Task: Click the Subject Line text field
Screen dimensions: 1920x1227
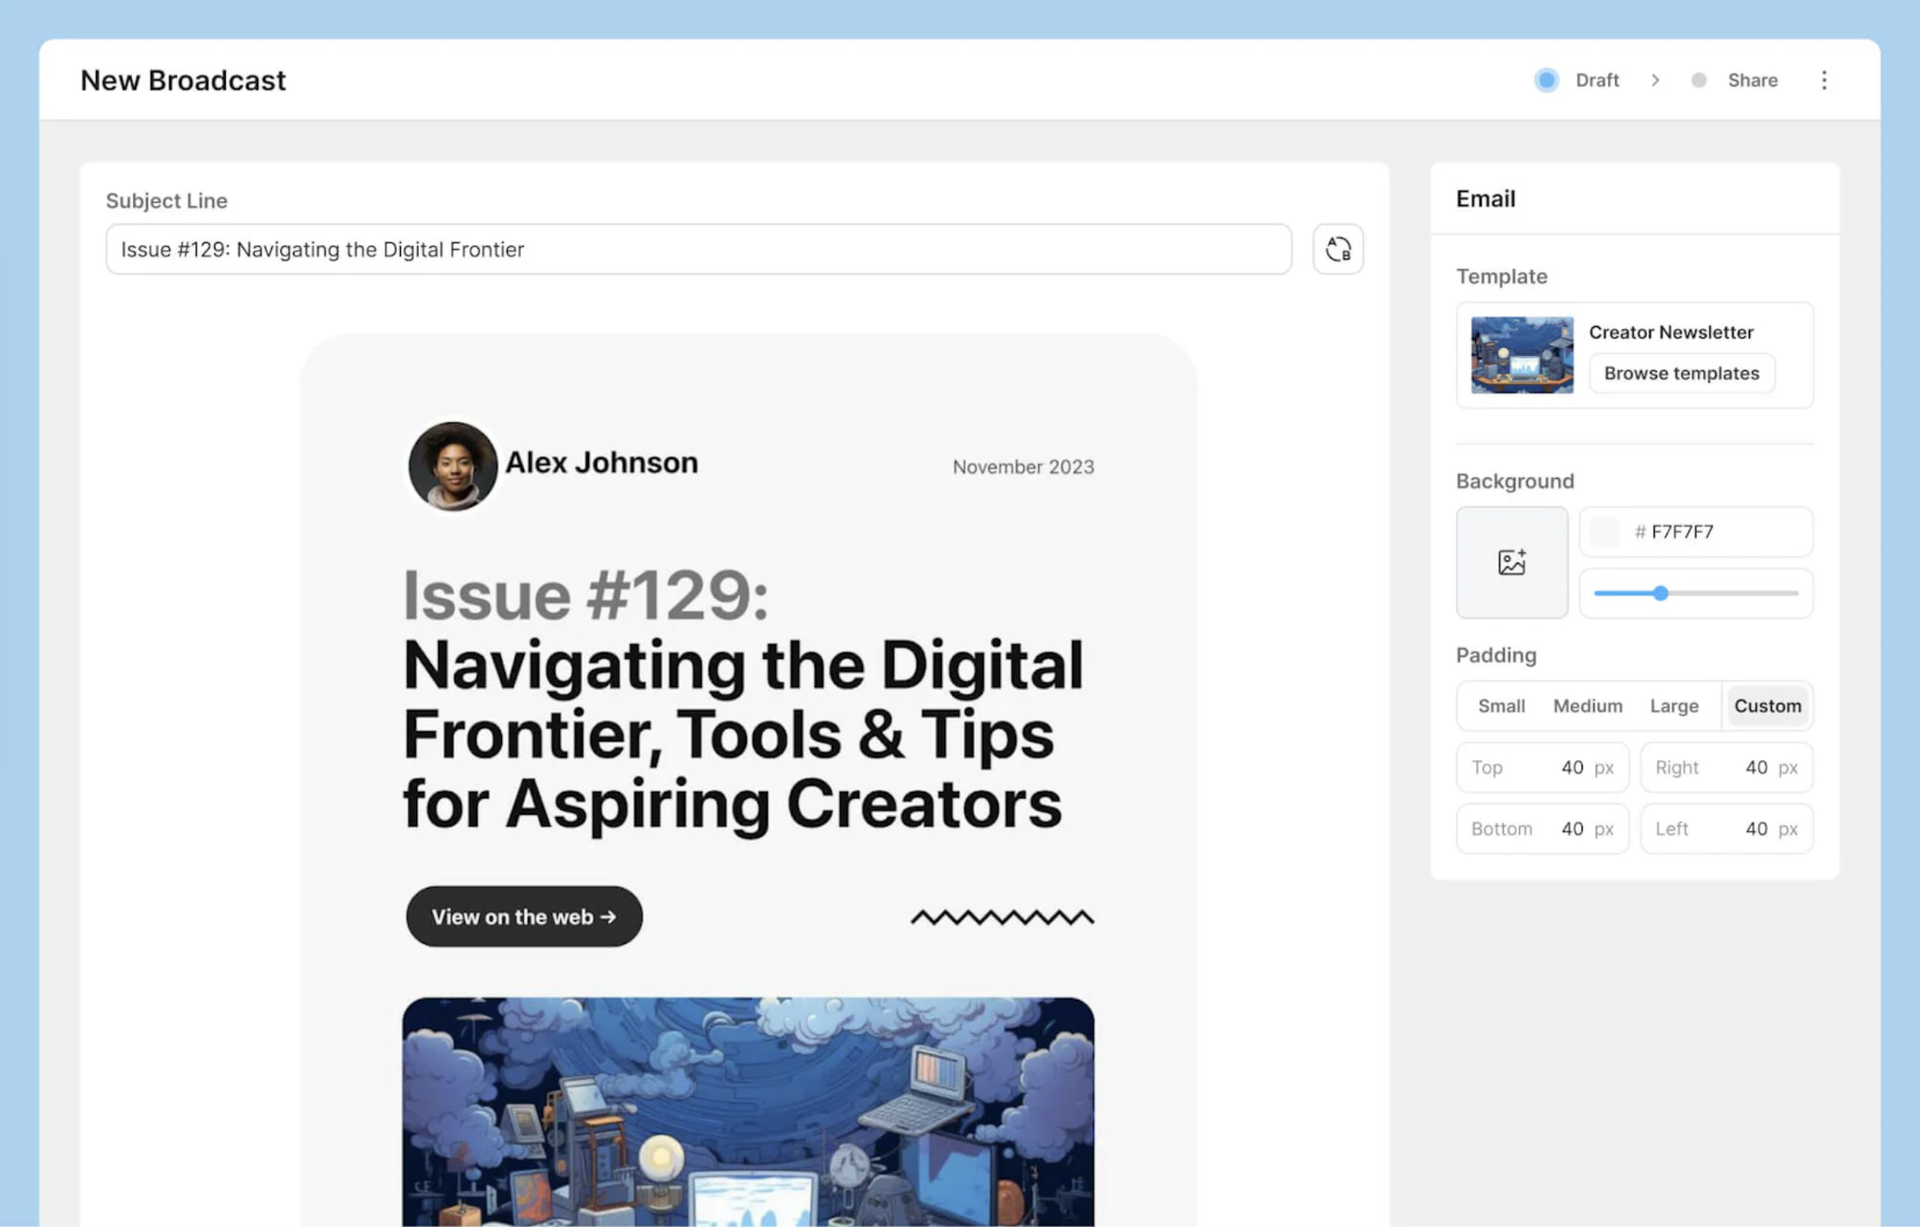Action: tap(698, 249)
